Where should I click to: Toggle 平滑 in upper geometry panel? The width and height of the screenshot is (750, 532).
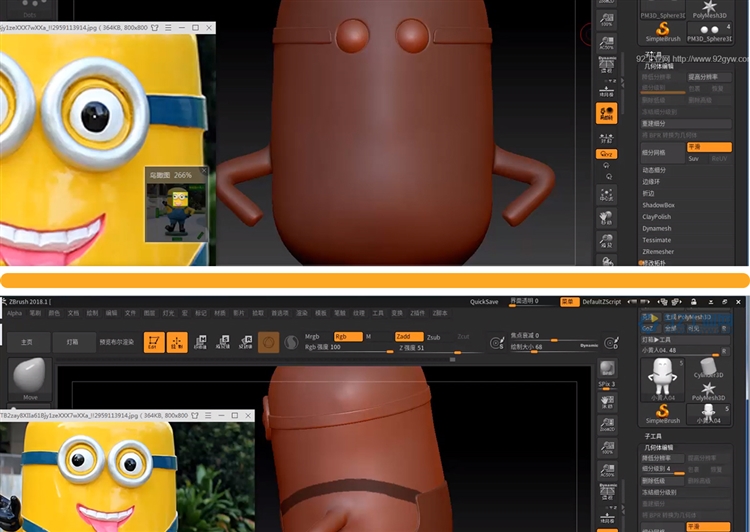[709, 147]
